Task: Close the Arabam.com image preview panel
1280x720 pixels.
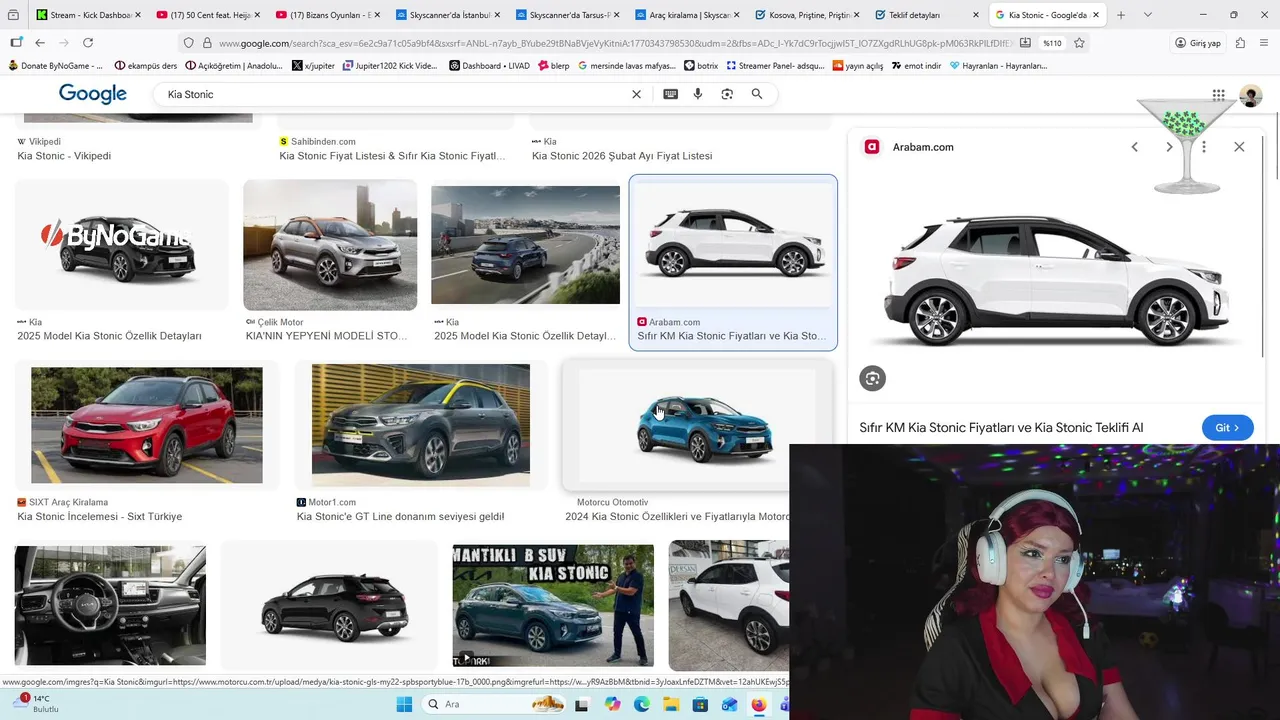Action: click(x=1239, y=147)
